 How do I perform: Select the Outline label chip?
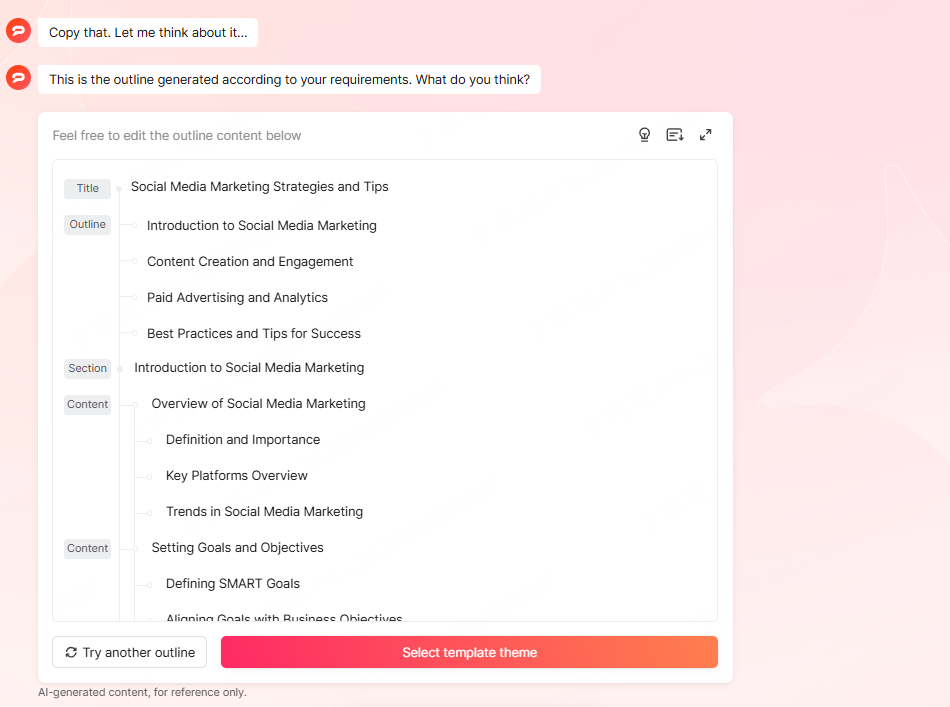tap(87, 224)
